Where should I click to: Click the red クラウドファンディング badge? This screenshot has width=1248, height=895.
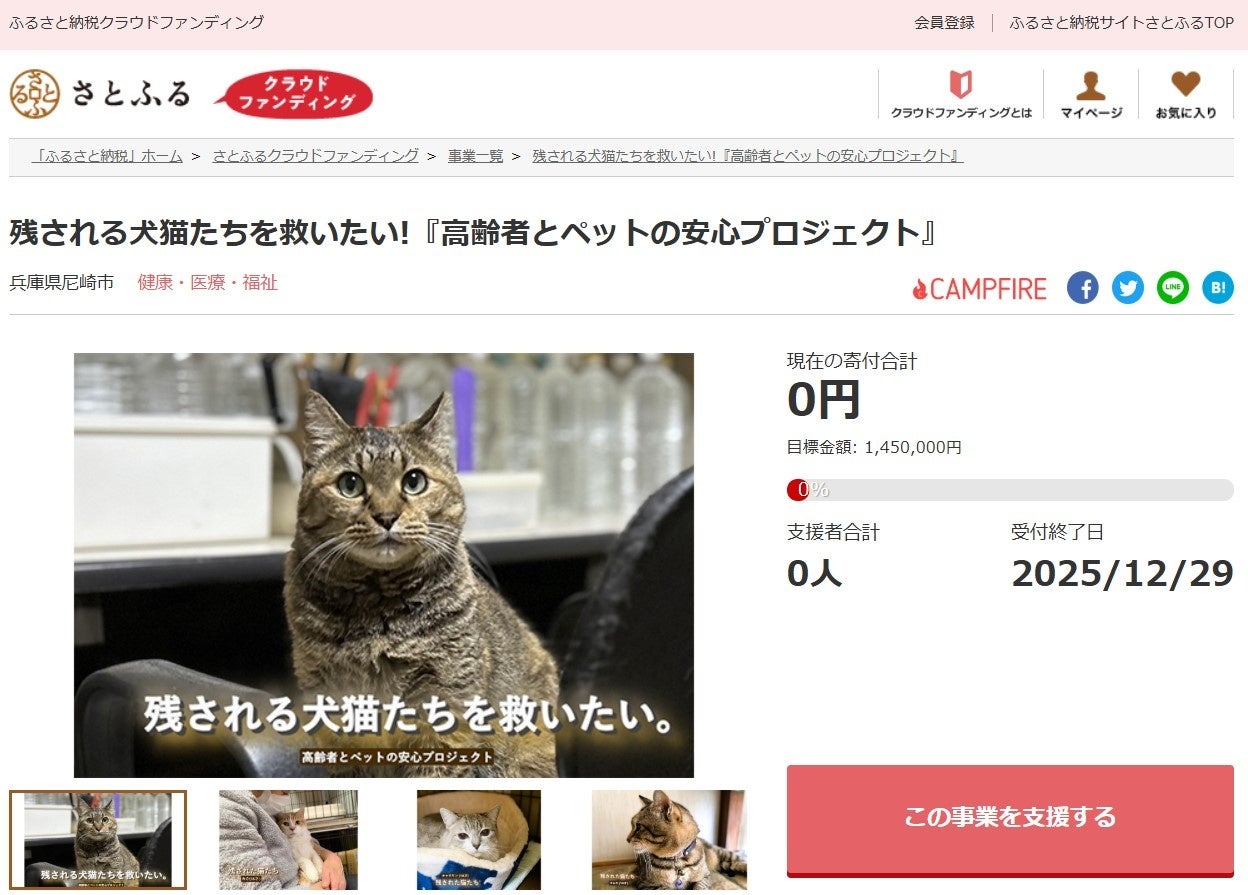295,95
